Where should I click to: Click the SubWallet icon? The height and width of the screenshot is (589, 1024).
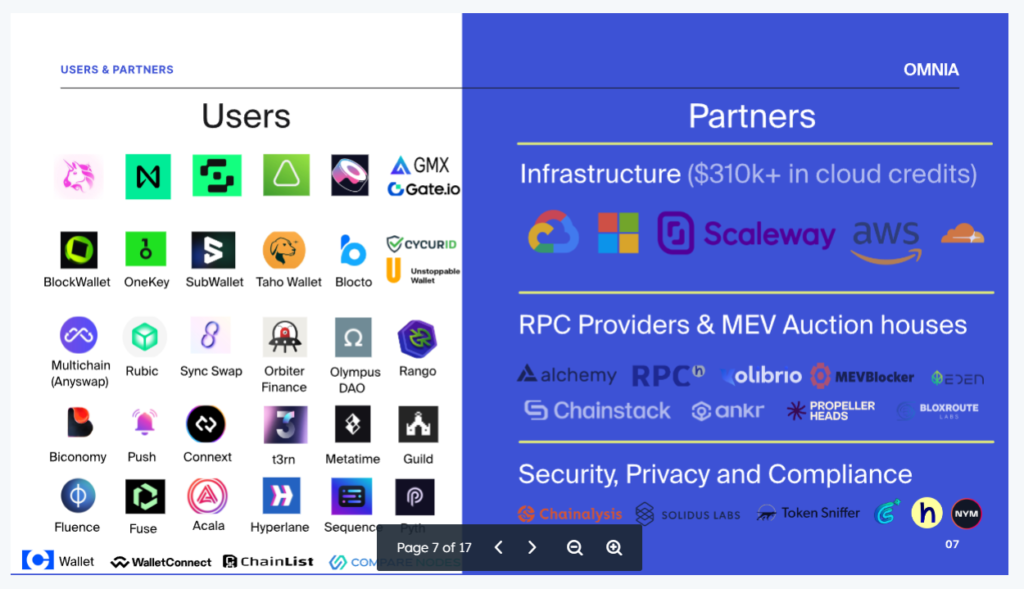(213, 249)
